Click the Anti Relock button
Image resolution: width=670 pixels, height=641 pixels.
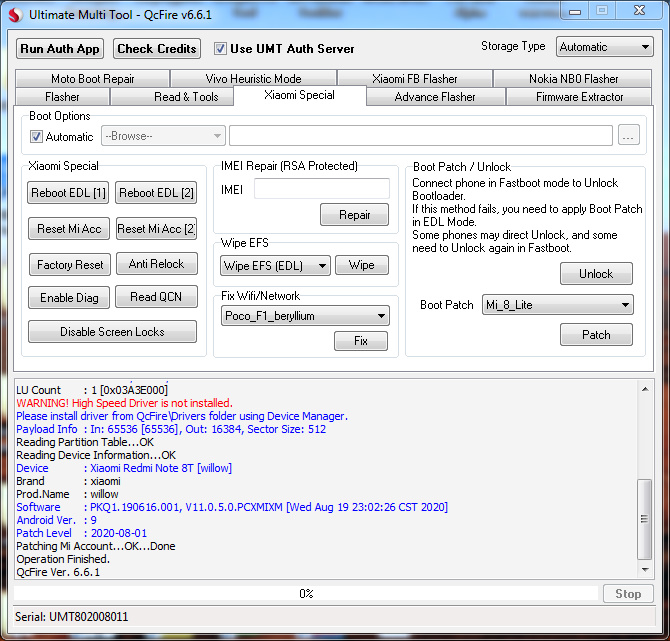pyautogui.click(x=157, y=264)
